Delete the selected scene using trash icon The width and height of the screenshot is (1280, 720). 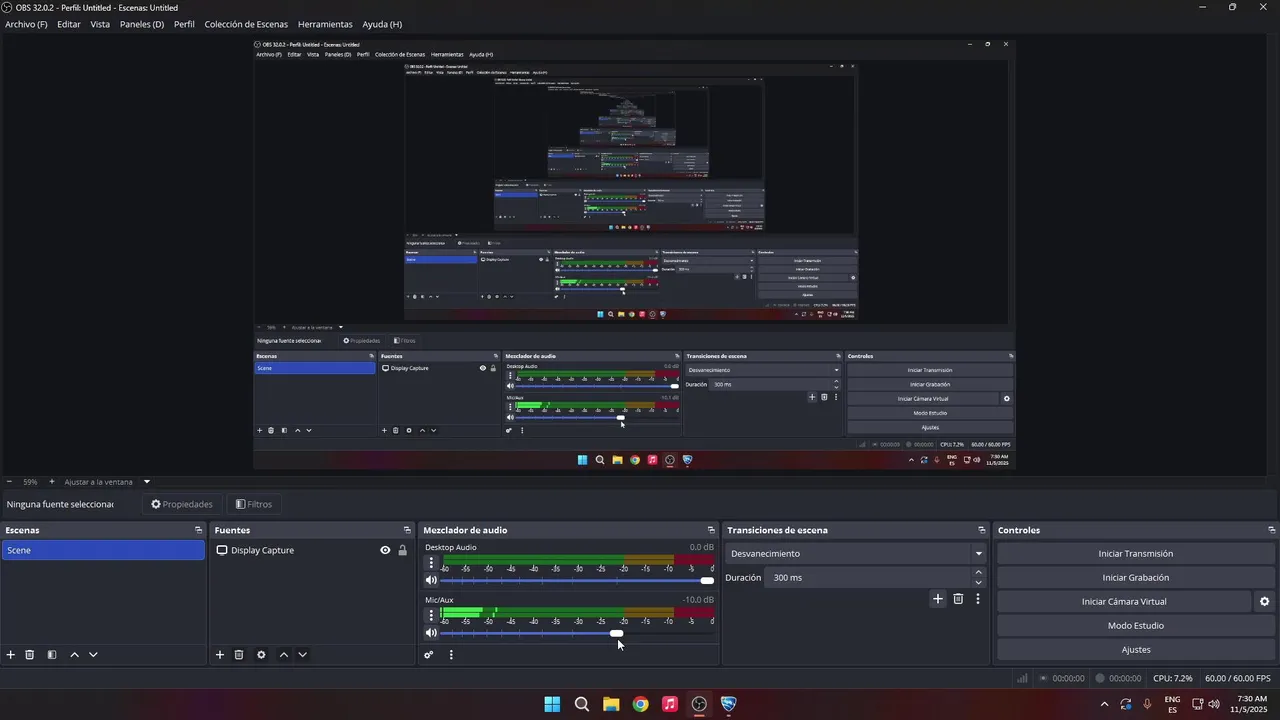pos(30,655)
